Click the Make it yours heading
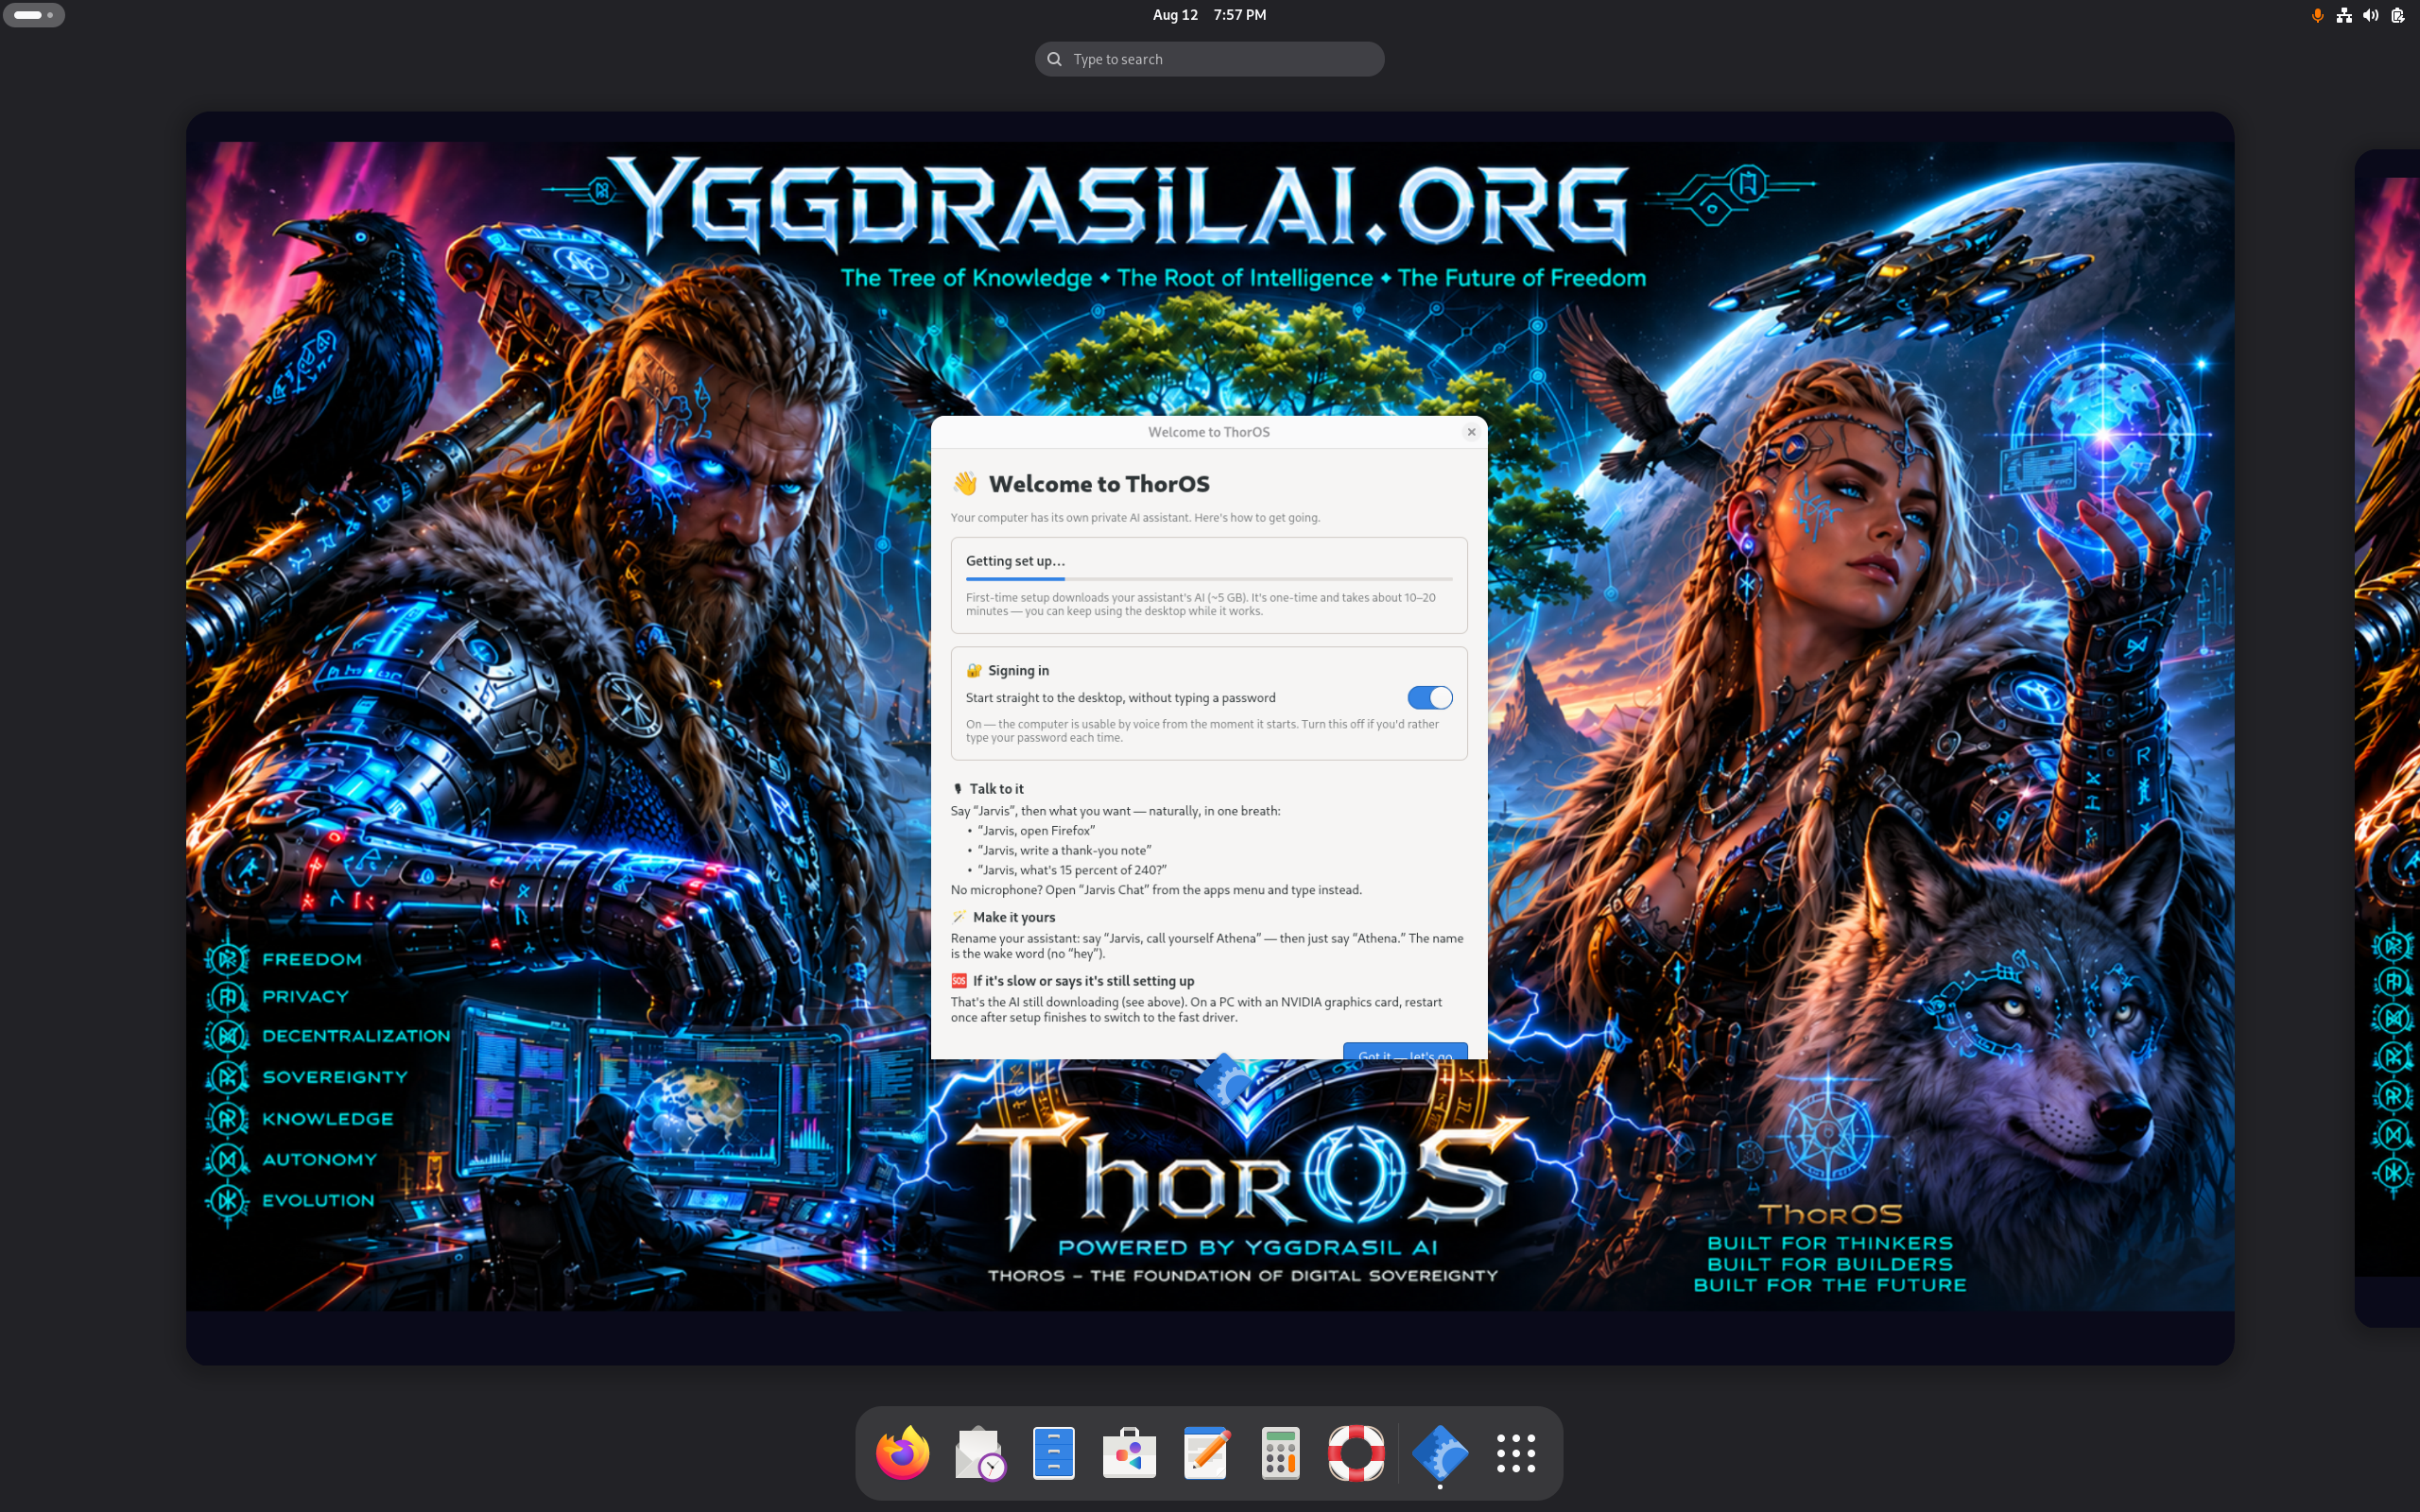2420x1512 pixels. point(1013,917)
